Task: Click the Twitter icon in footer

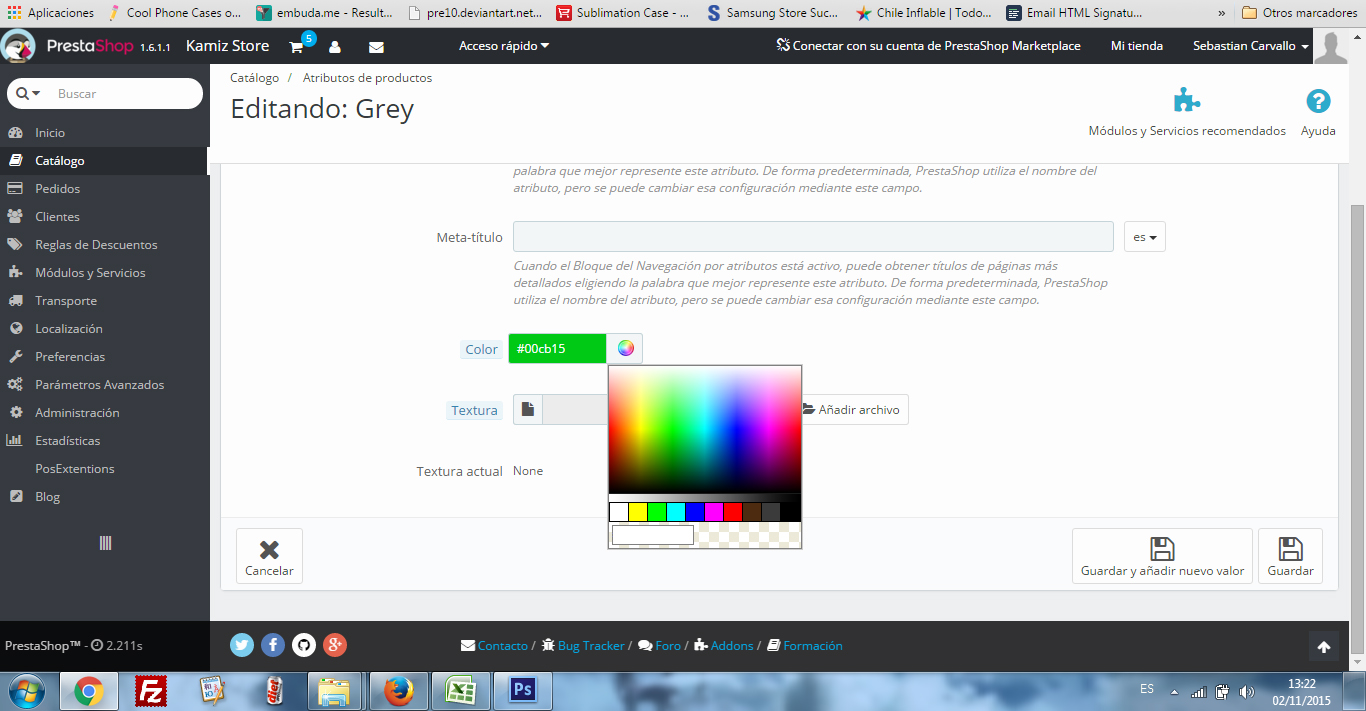Action: pos(242,645)
